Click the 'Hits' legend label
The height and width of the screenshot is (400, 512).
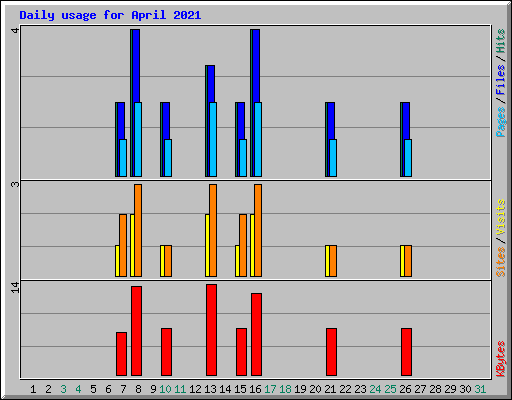pyautogui.click(x=500, y=41)
